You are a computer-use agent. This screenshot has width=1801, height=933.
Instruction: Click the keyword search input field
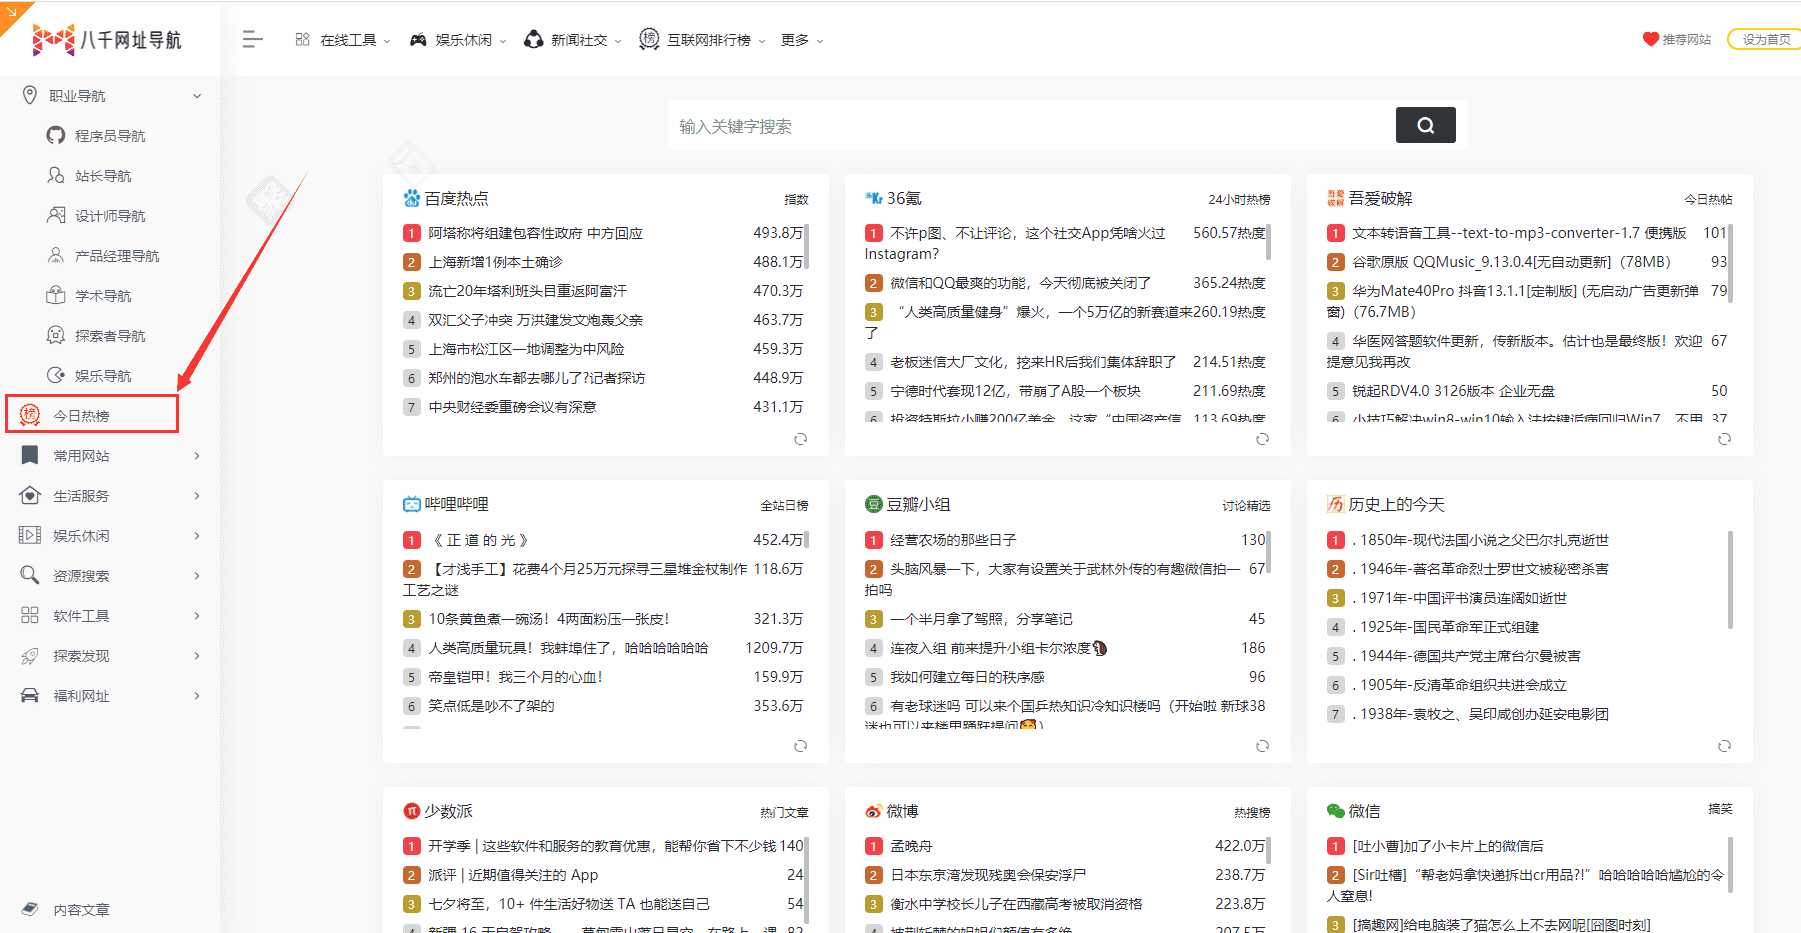coord(1030,126)
